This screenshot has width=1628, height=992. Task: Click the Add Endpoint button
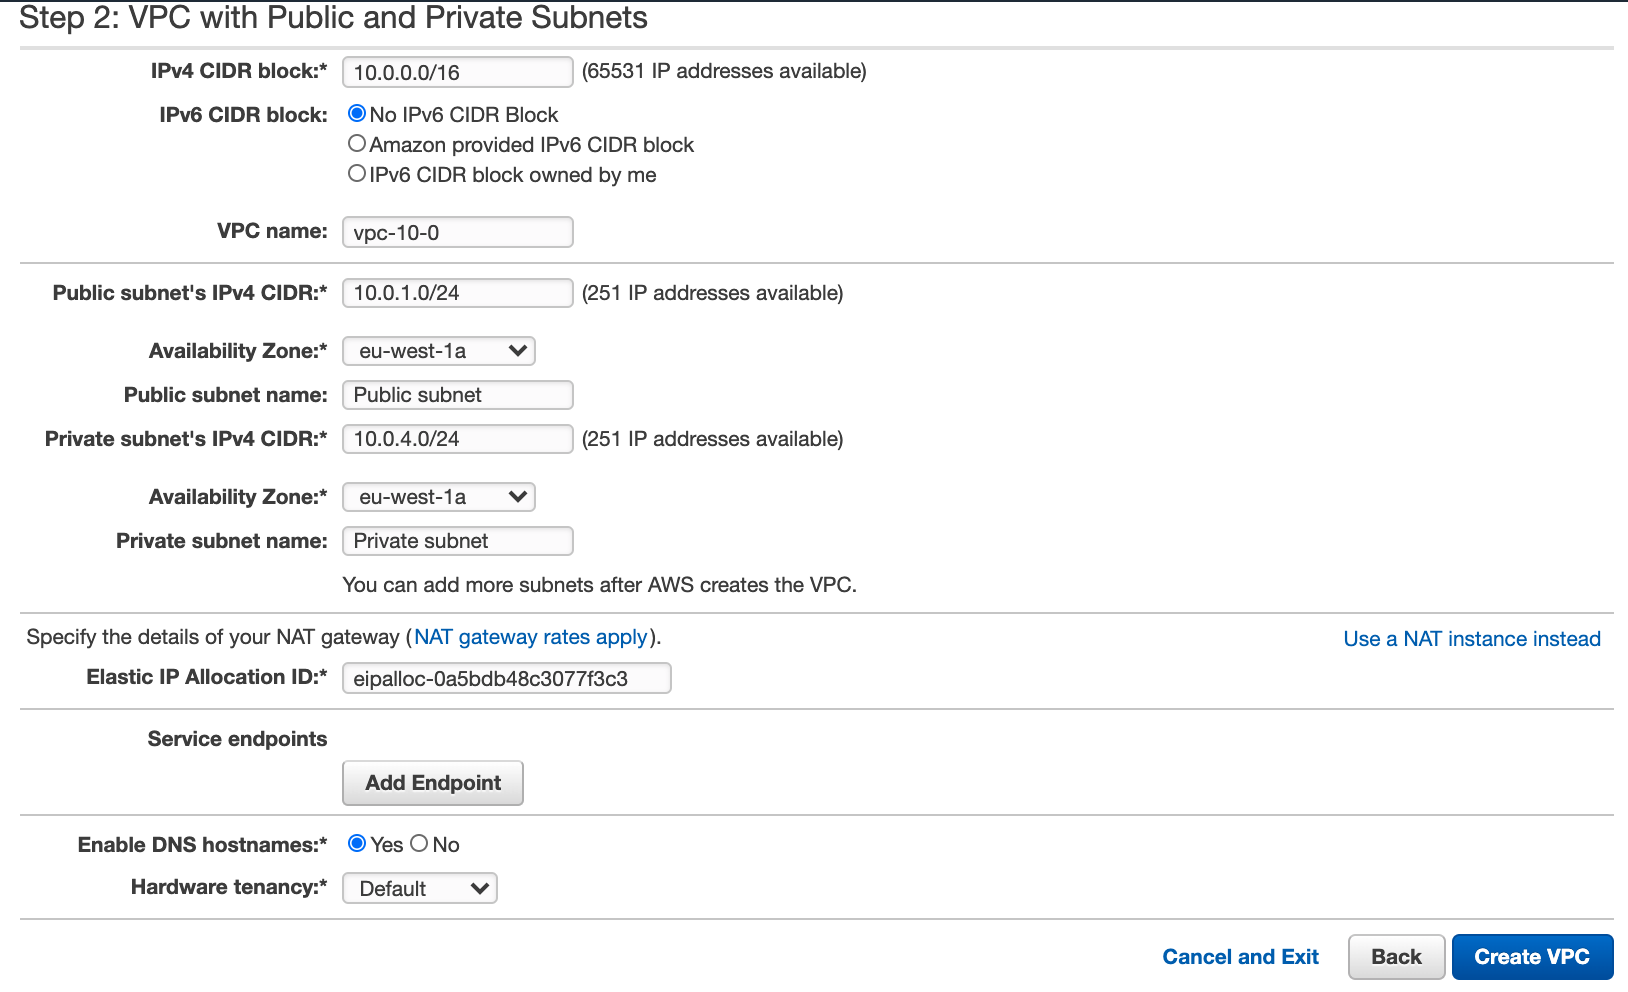click(433, 783)
